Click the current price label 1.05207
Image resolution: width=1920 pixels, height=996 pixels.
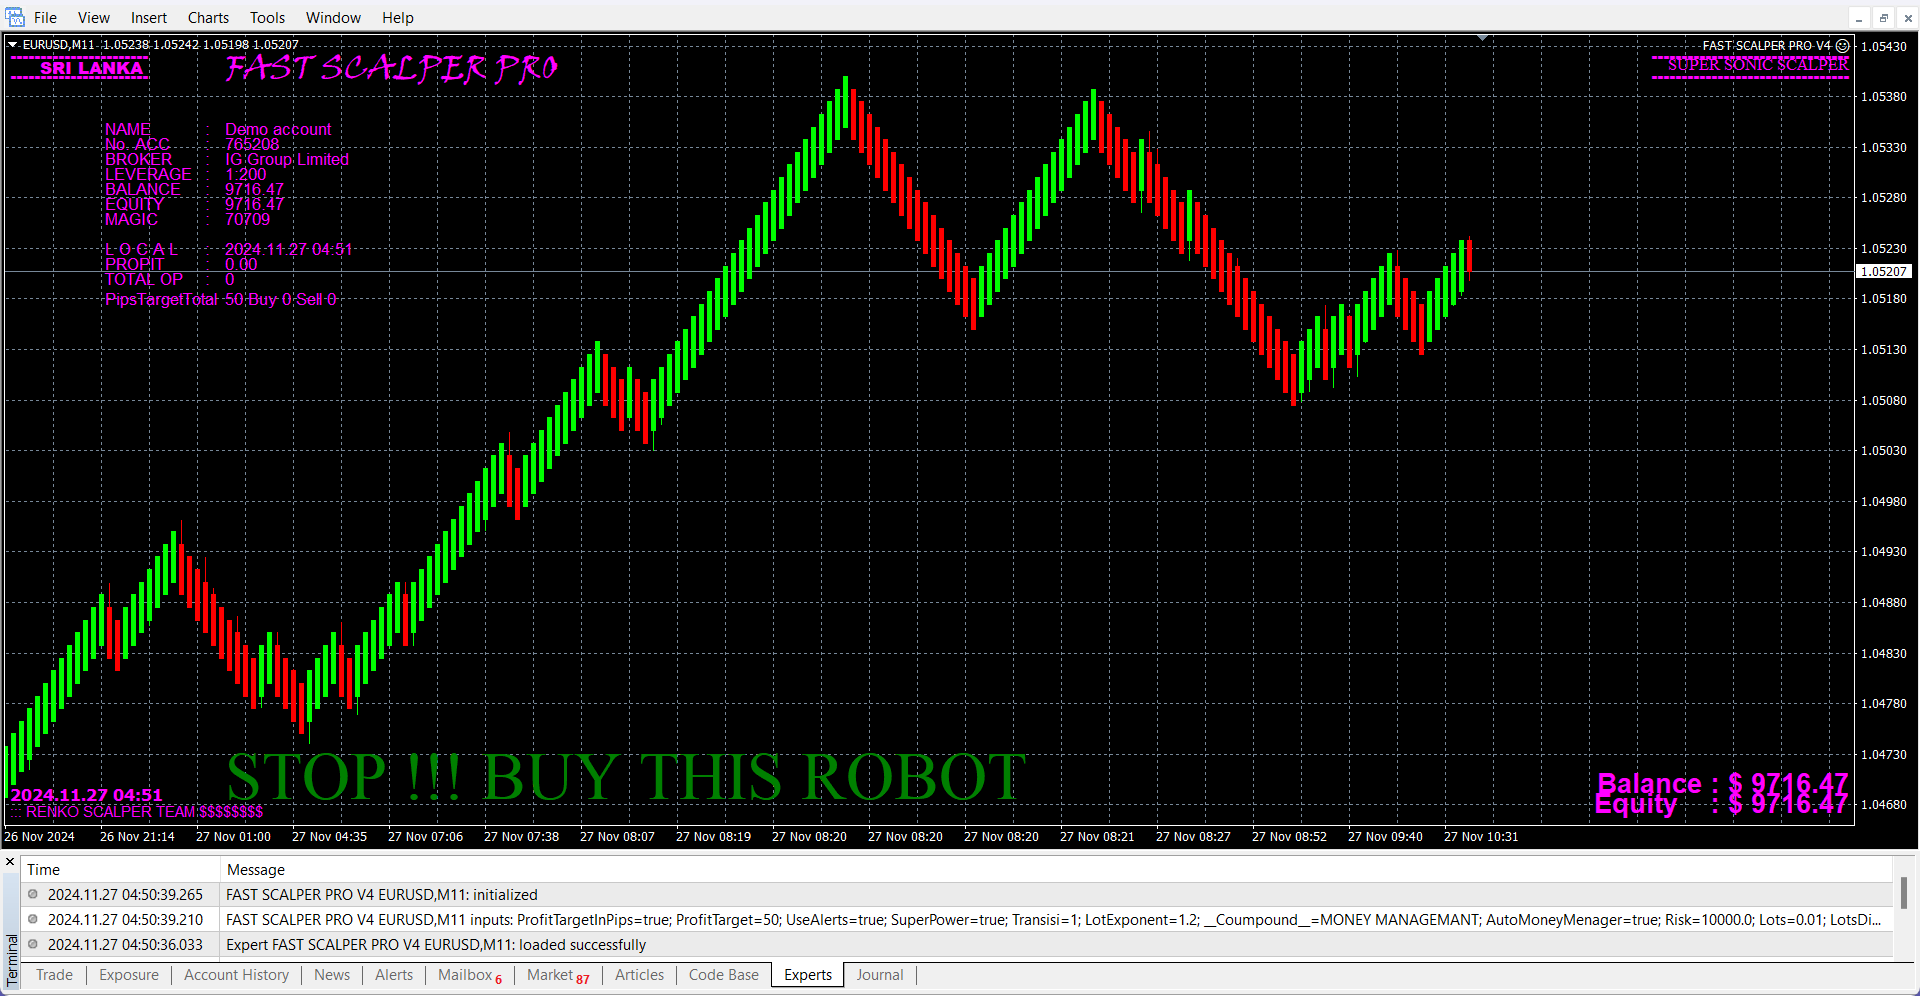(x=1883, y=271)
